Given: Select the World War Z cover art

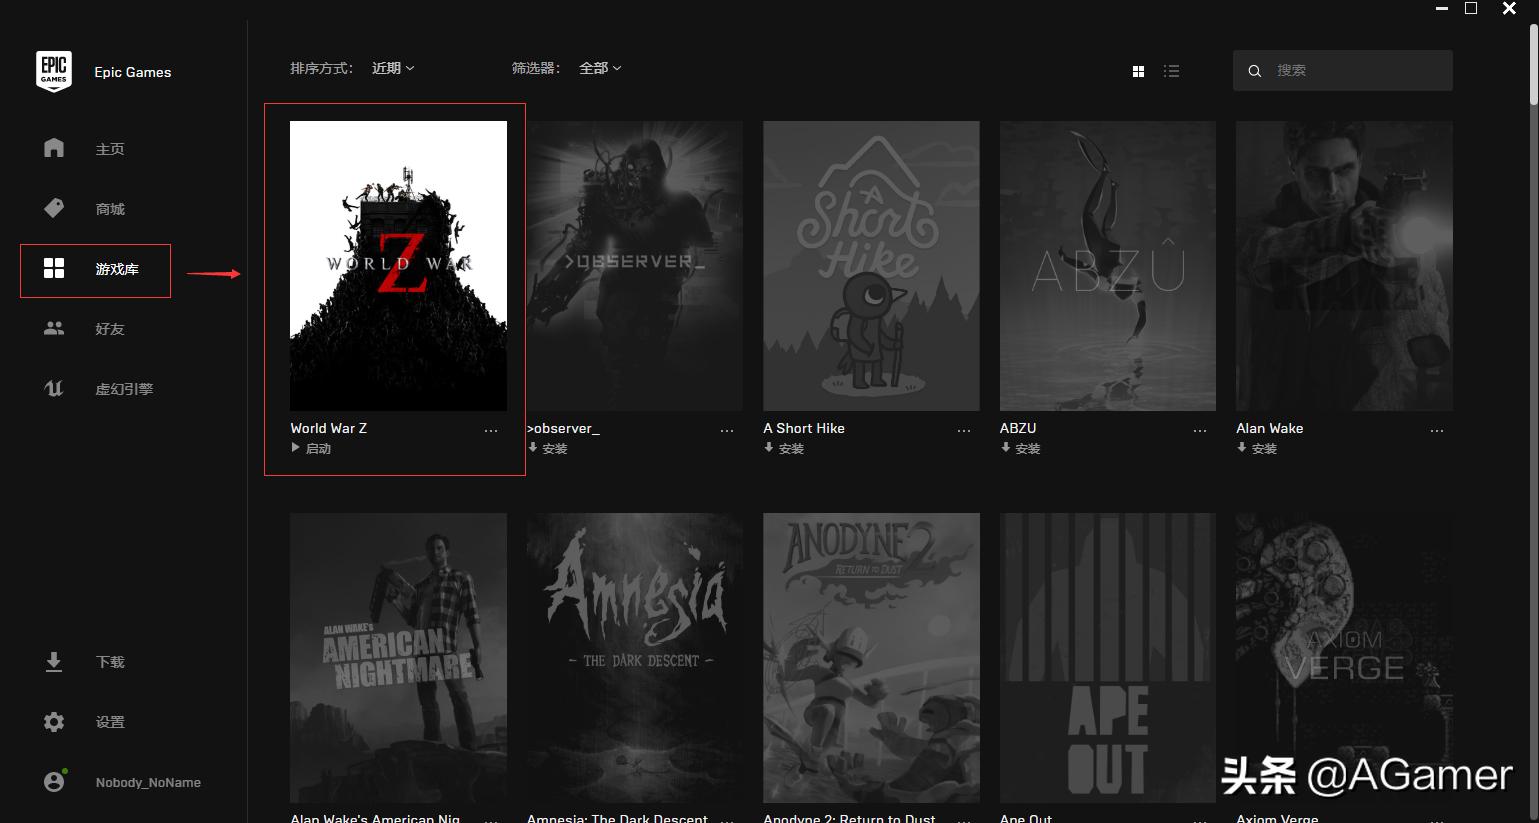Looking at the screenshot, I should point(398,266).
